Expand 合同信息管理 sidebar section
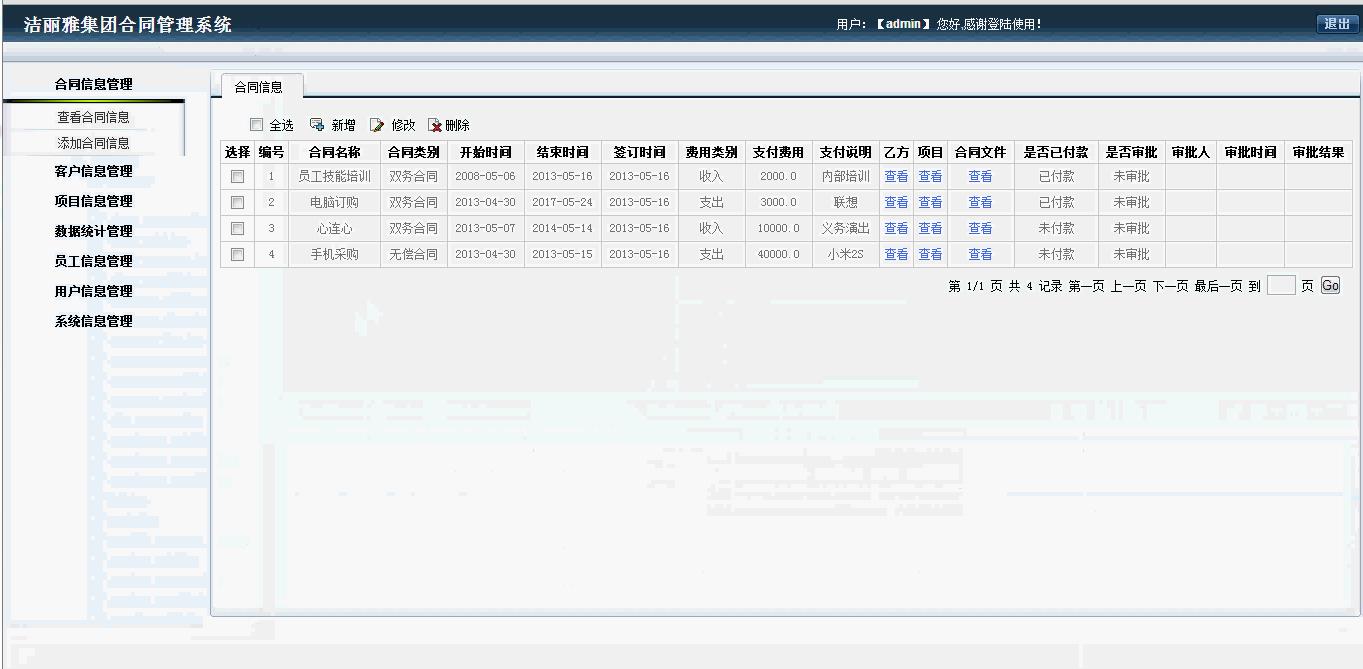This screenshot has width=1363, height=669. pos(93,84)
